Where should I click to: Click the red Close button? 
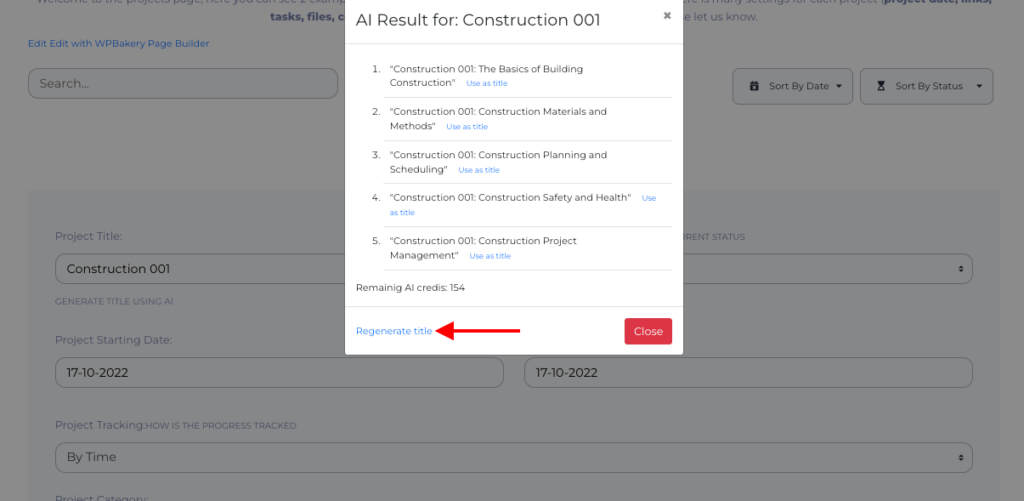648,331
